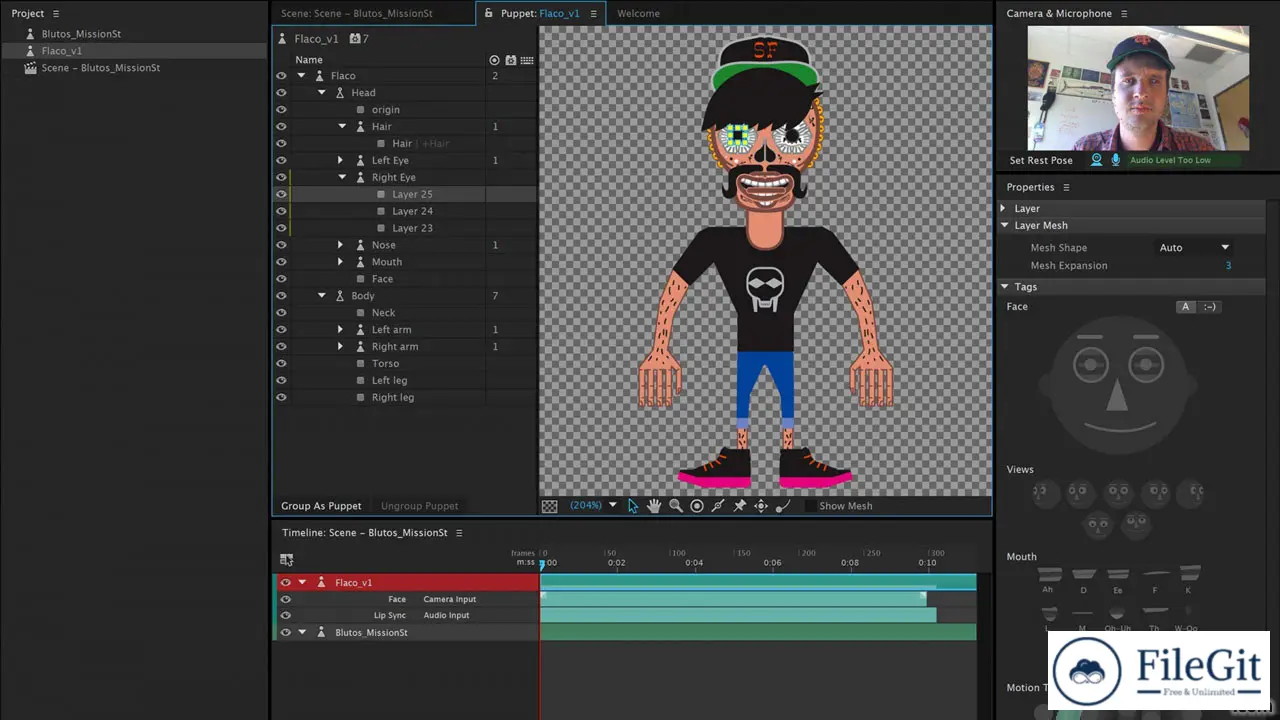
Task: Select the Dangle tool
Action: coord(783,506)
